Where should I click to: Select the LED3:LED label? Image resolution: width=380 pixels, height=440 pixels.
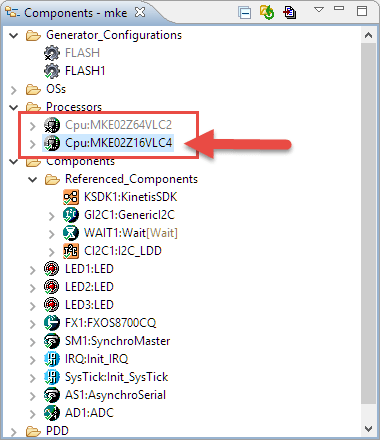pos(89,305)
